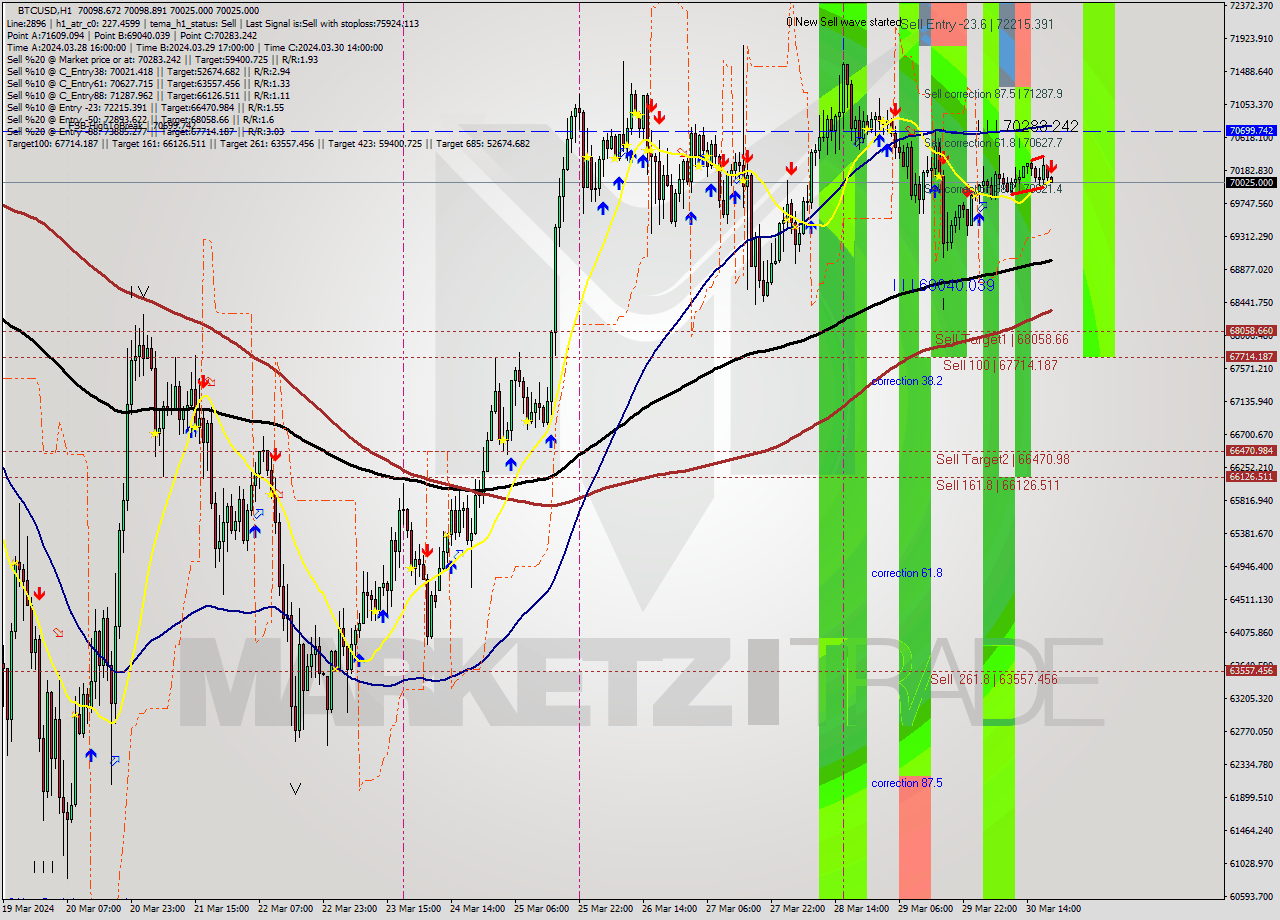Select the 'Sell Target2 | 66470.98' label
1280x920 pixels.
pos(1003,459)
